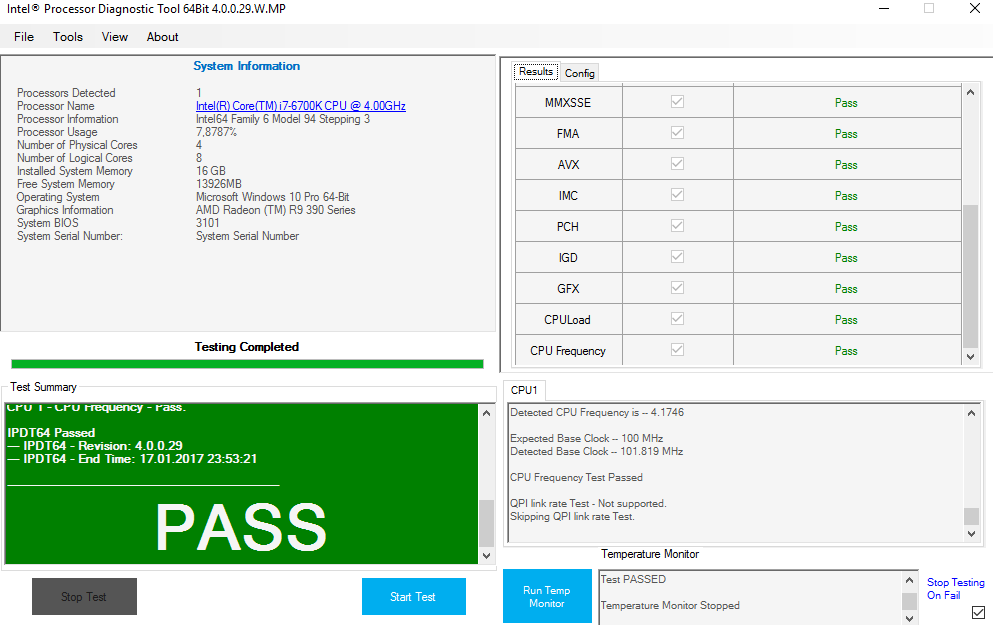
Task: Toggle the MMXSSE test checkbox
Action: coord(678,102)
